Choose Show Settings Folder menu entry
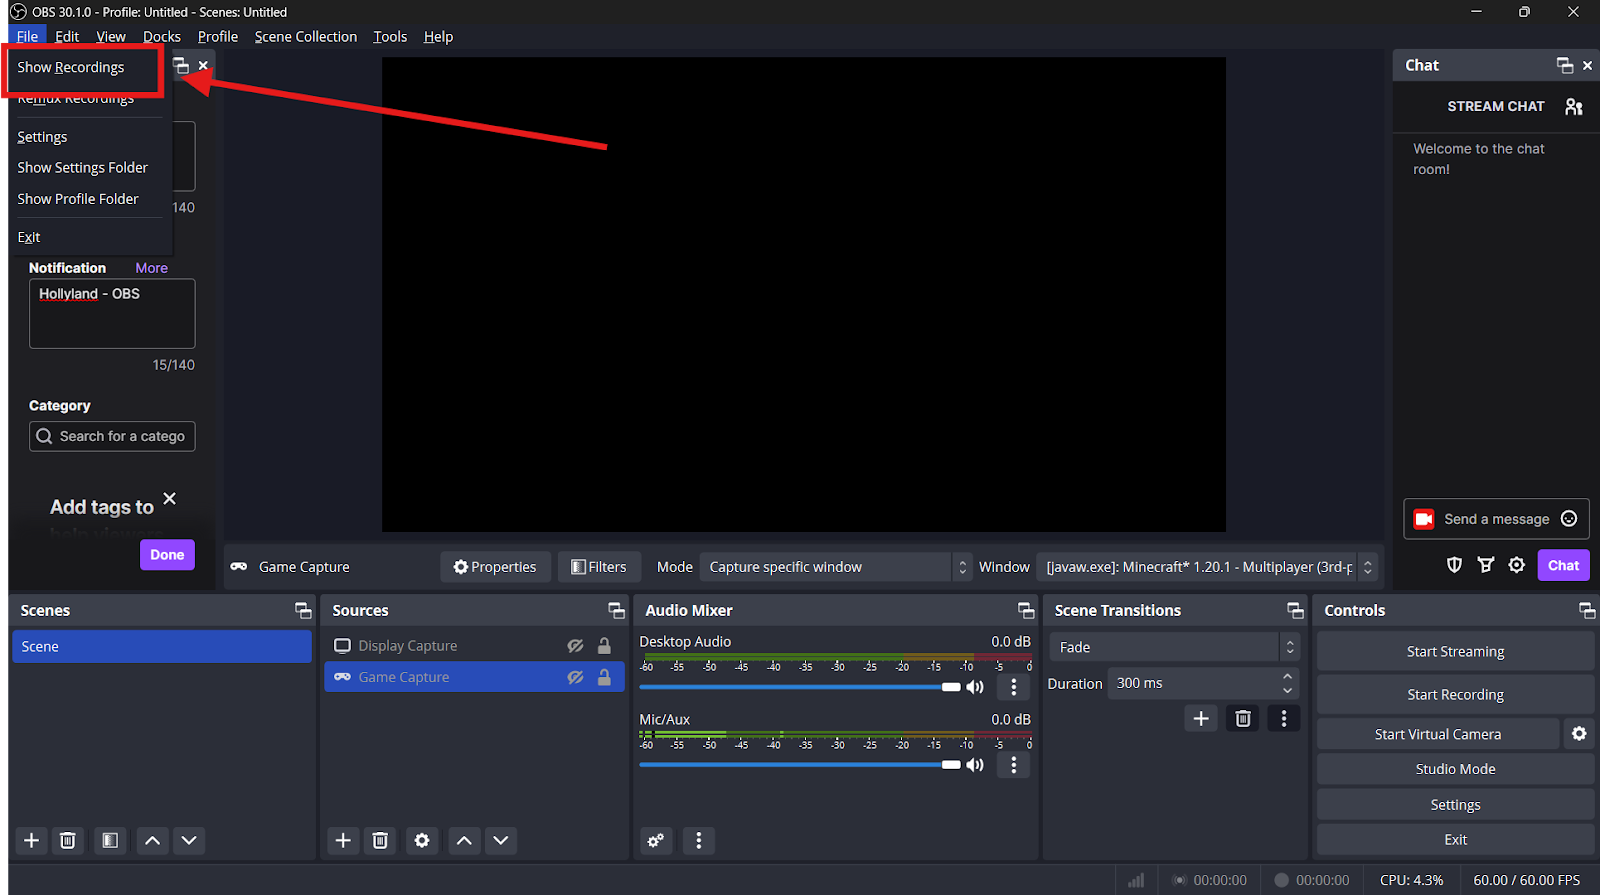 coord(83,168)
